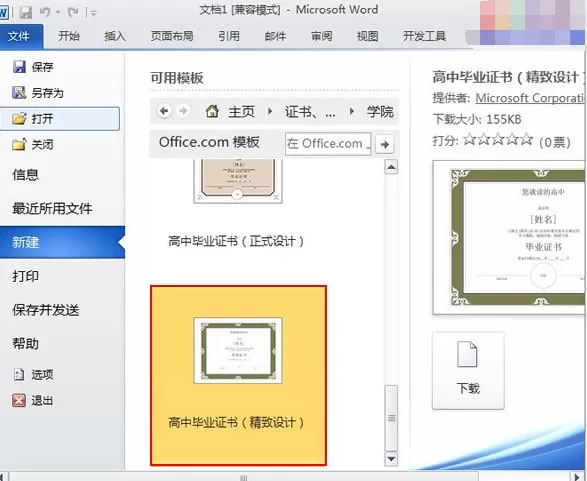Click the large certificate preview image

tap(509, 237)
